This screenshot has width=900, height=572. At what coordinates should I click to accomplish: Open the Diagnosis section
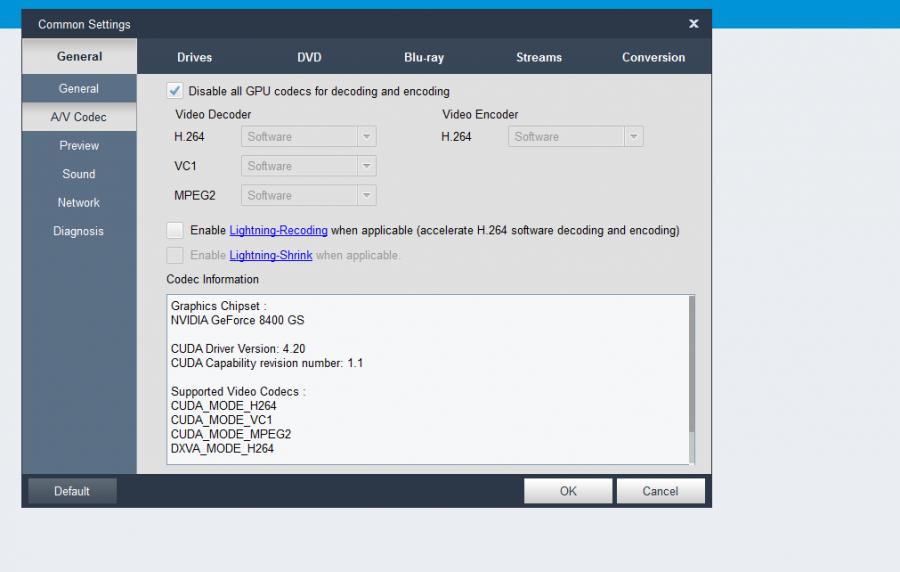(79, 231)
